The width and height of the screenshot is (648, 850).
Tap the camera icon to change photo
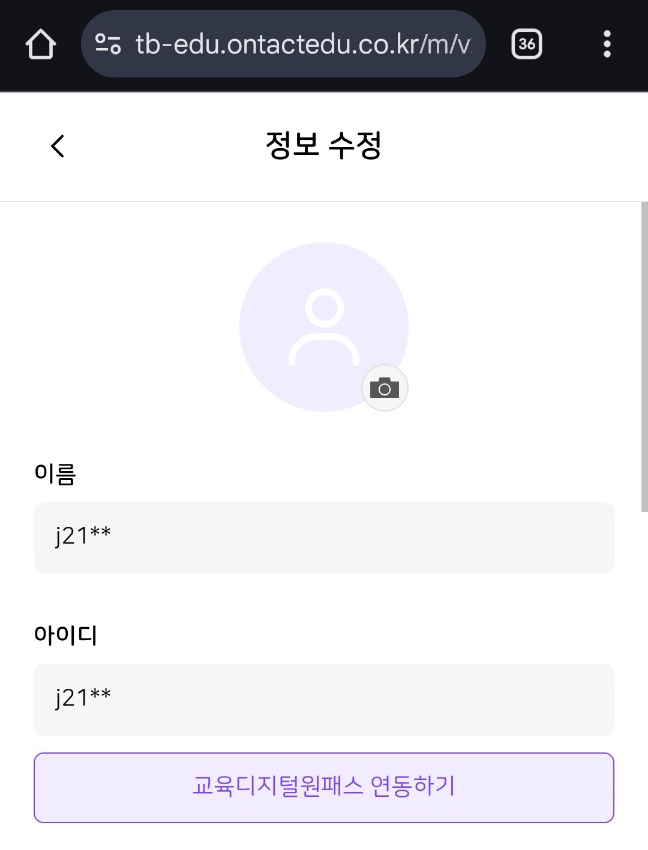tap(385, 388)
